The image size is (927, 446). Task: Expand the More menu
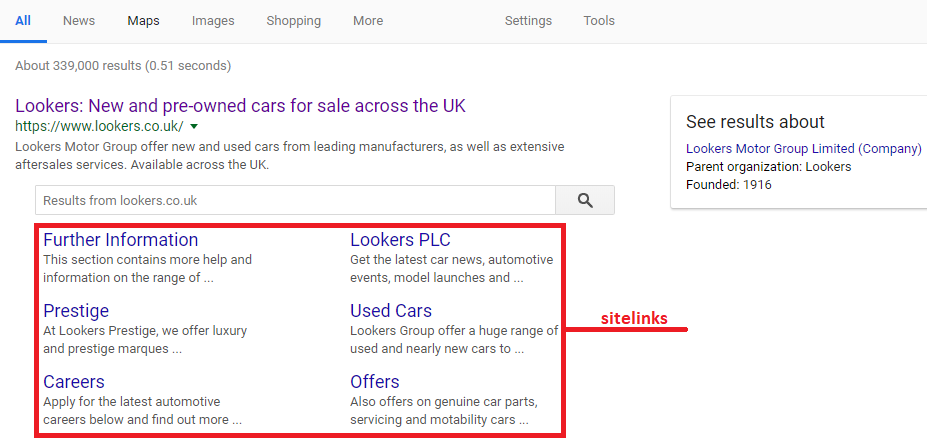click(x=368, y=21)
